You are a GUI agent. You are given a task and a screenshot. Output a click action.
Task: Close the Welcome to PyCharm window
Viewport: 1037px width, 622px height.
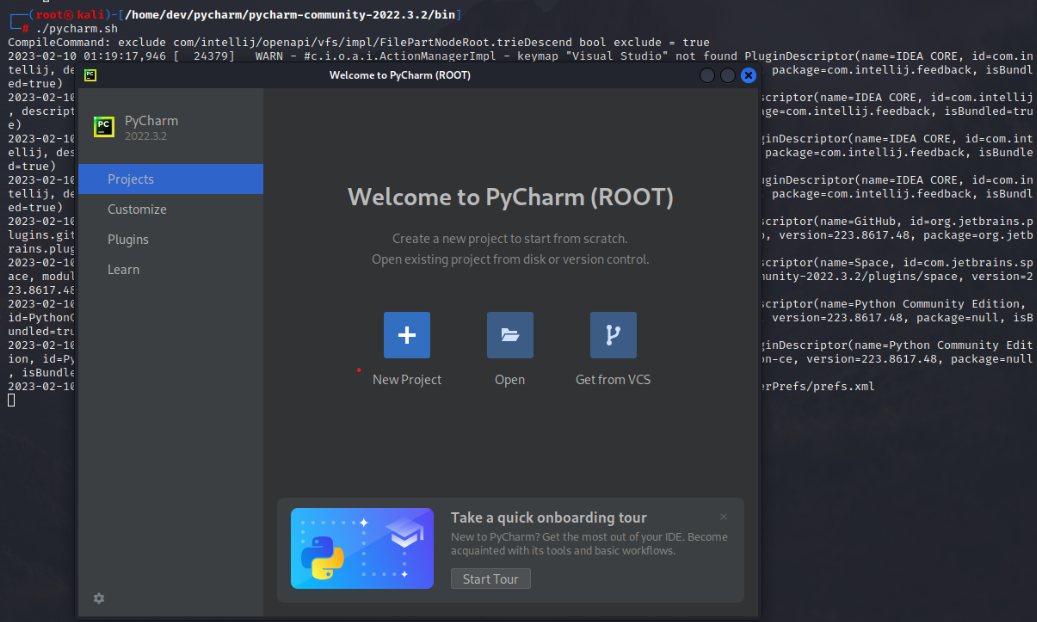point(748,75)
